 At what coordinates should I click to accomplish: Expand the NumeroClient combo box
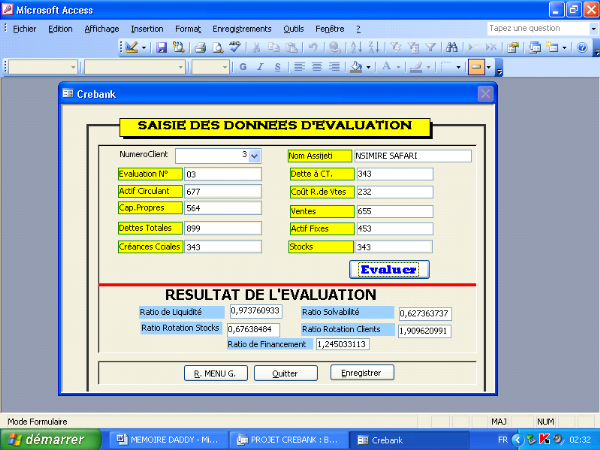click(x=254, y=156)
